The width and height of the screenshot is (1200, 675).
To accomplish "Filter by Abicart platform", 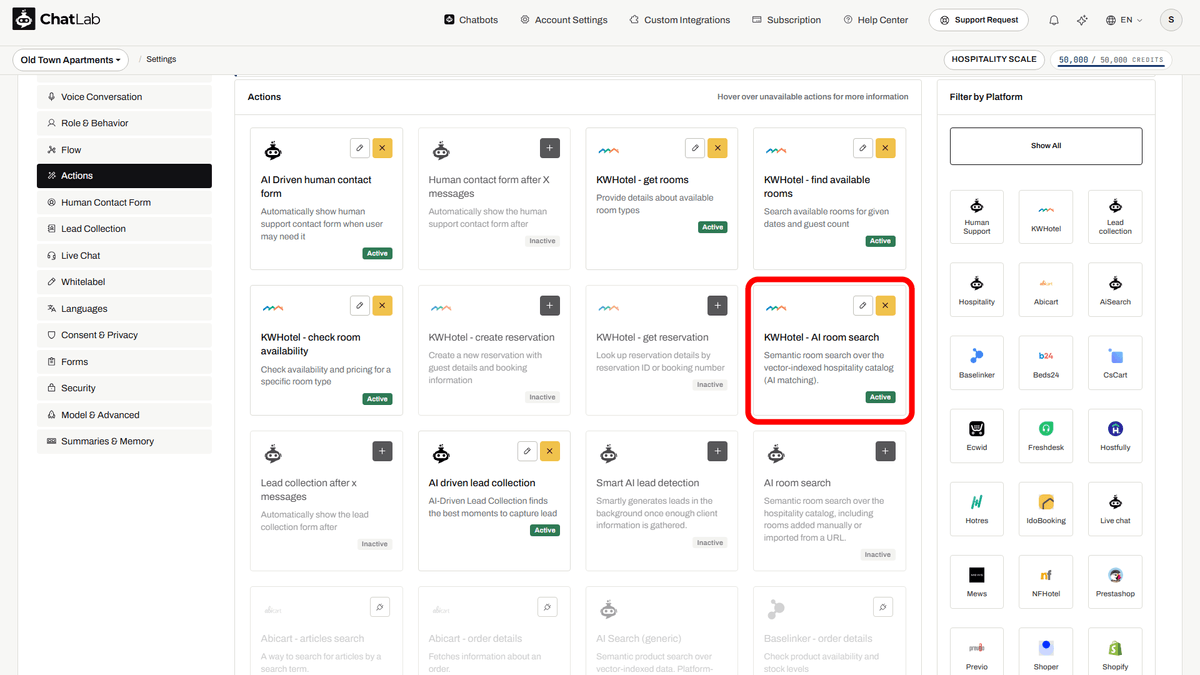I will click(x=1046, y=290).
